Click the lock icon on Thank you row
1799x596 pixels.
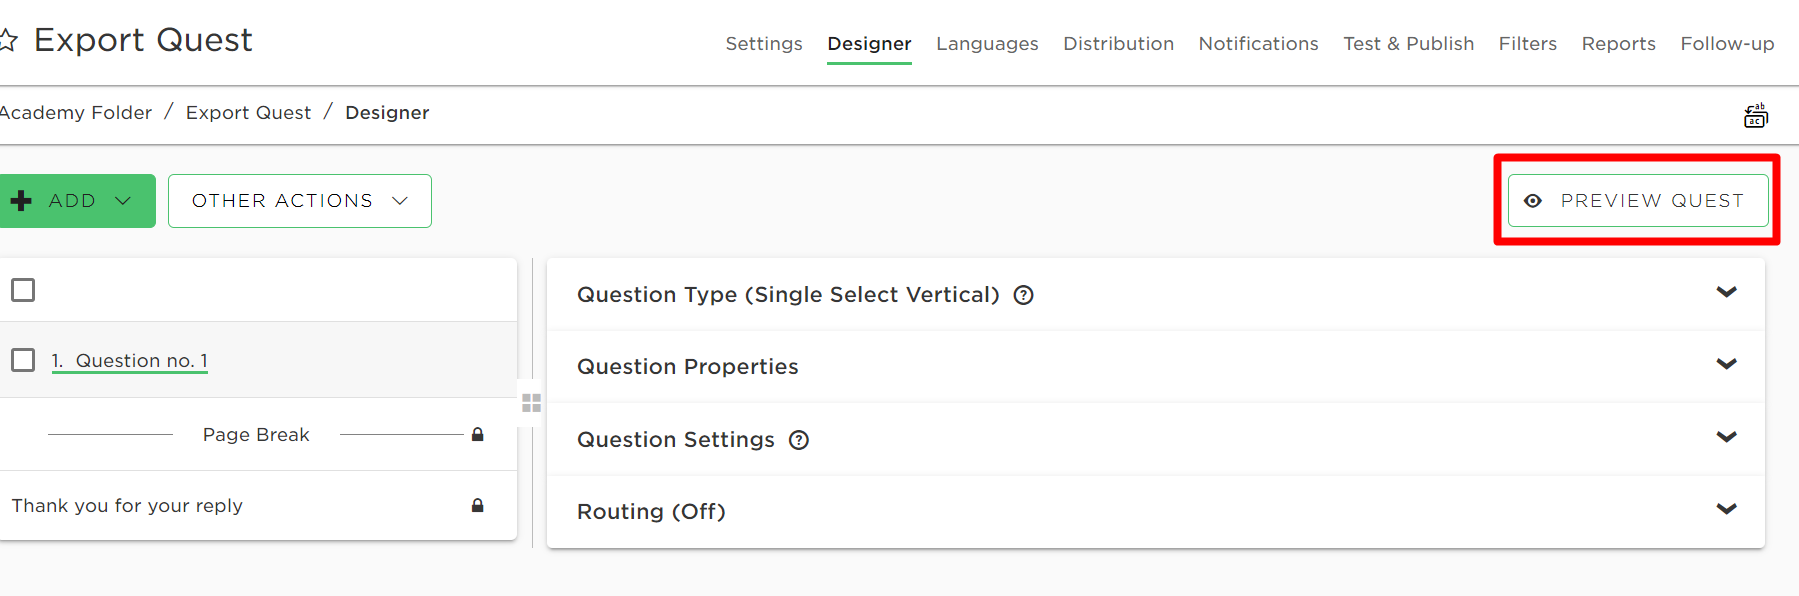(478, 505)
